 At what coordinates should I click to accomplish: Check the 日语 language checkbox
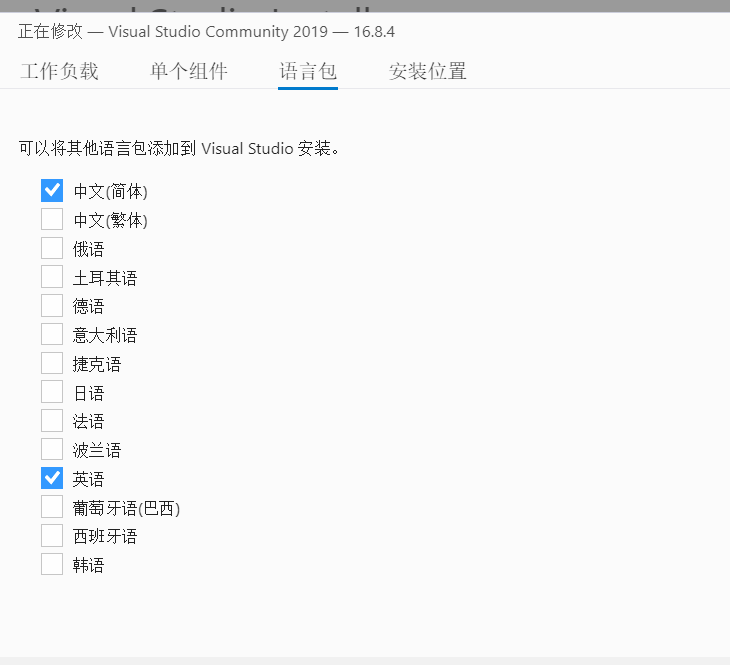coord(52,392)
